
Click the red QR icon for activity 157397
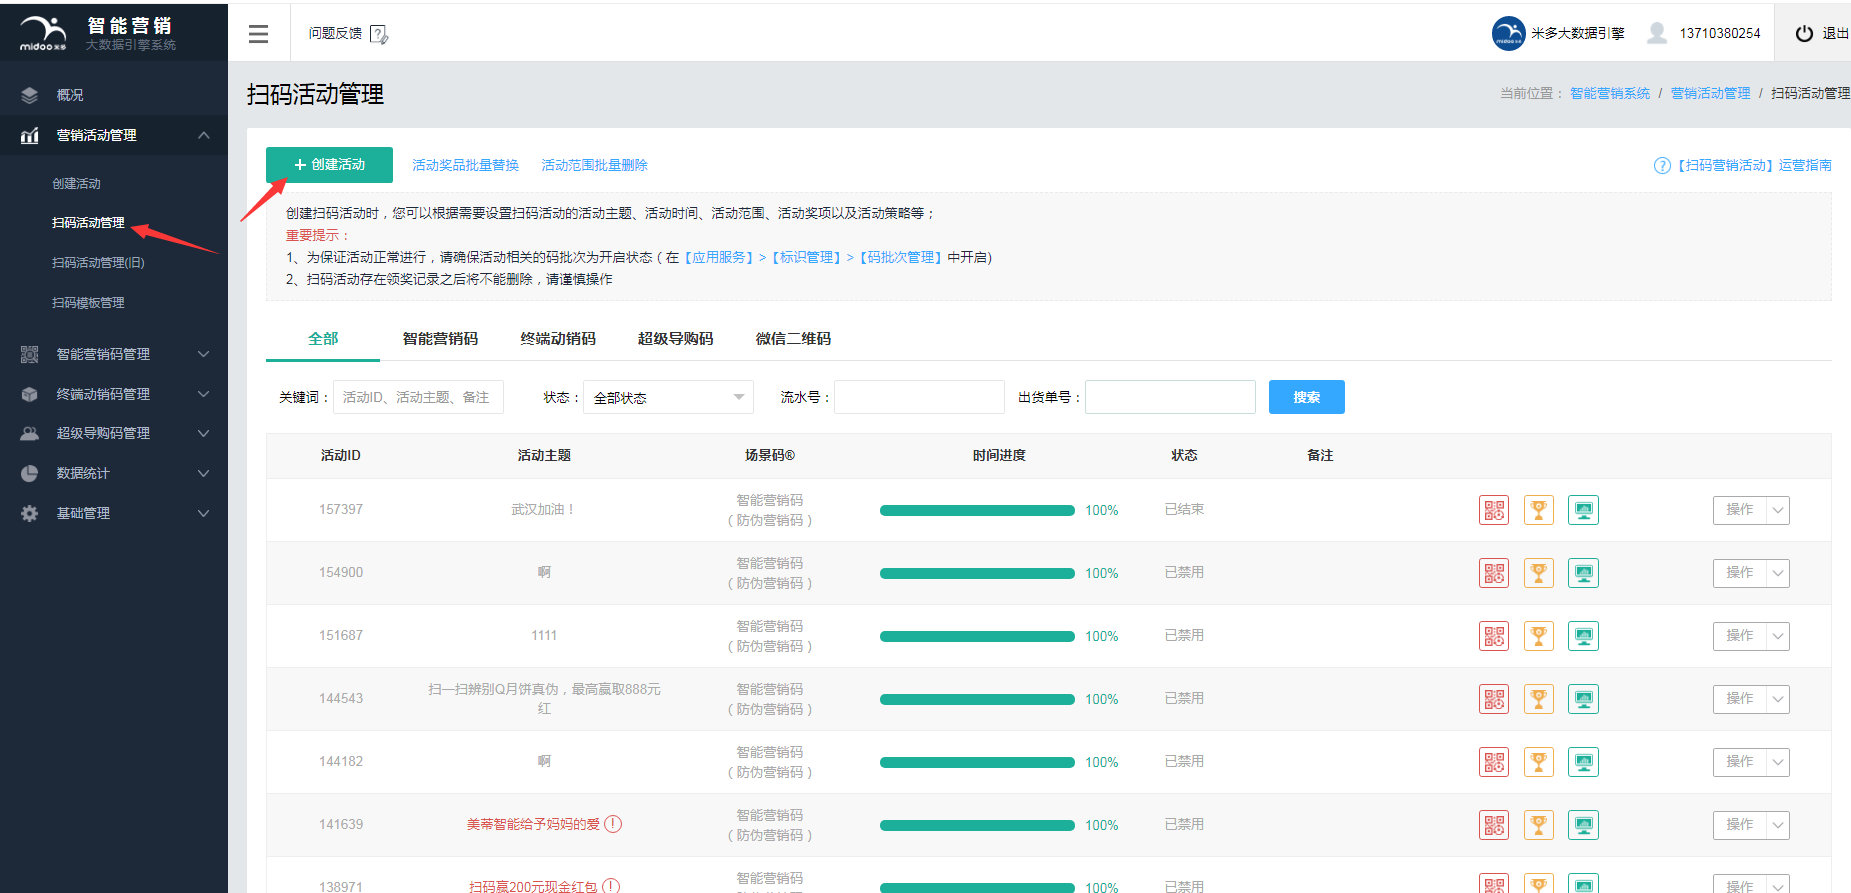click(1494, 510)
